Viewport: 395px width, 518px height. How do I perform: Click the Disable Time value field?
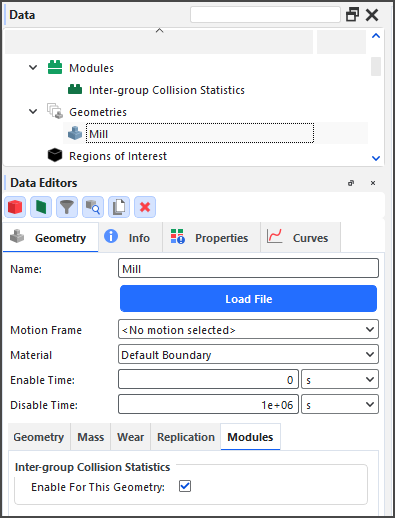coord(208,404)
